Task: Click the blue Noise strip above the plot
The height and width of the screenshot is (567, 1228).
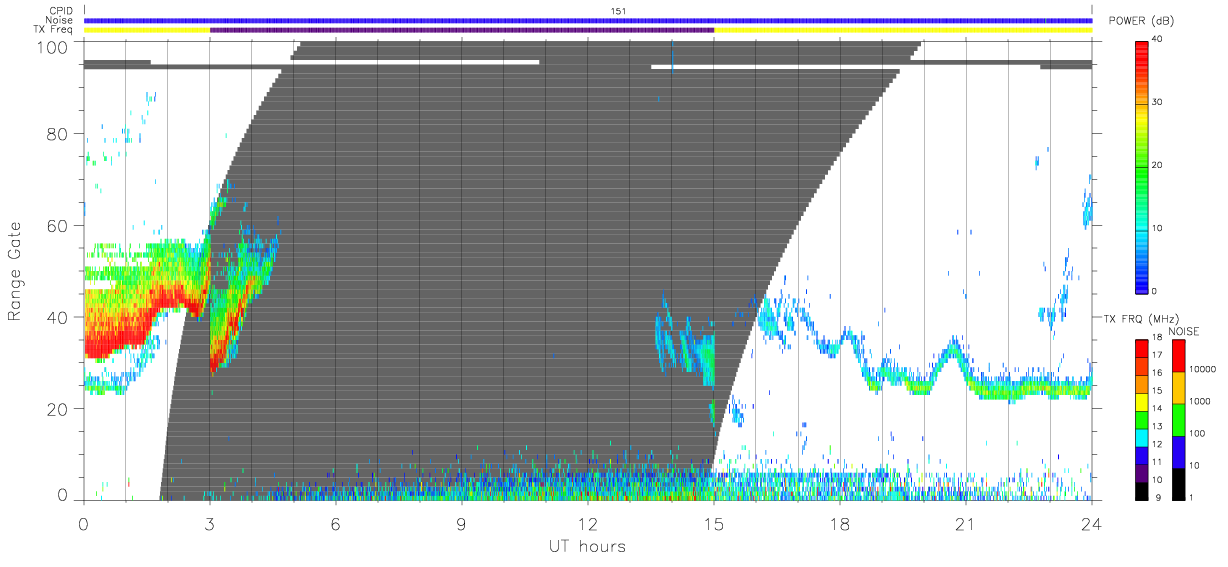Action: point(588,20)
